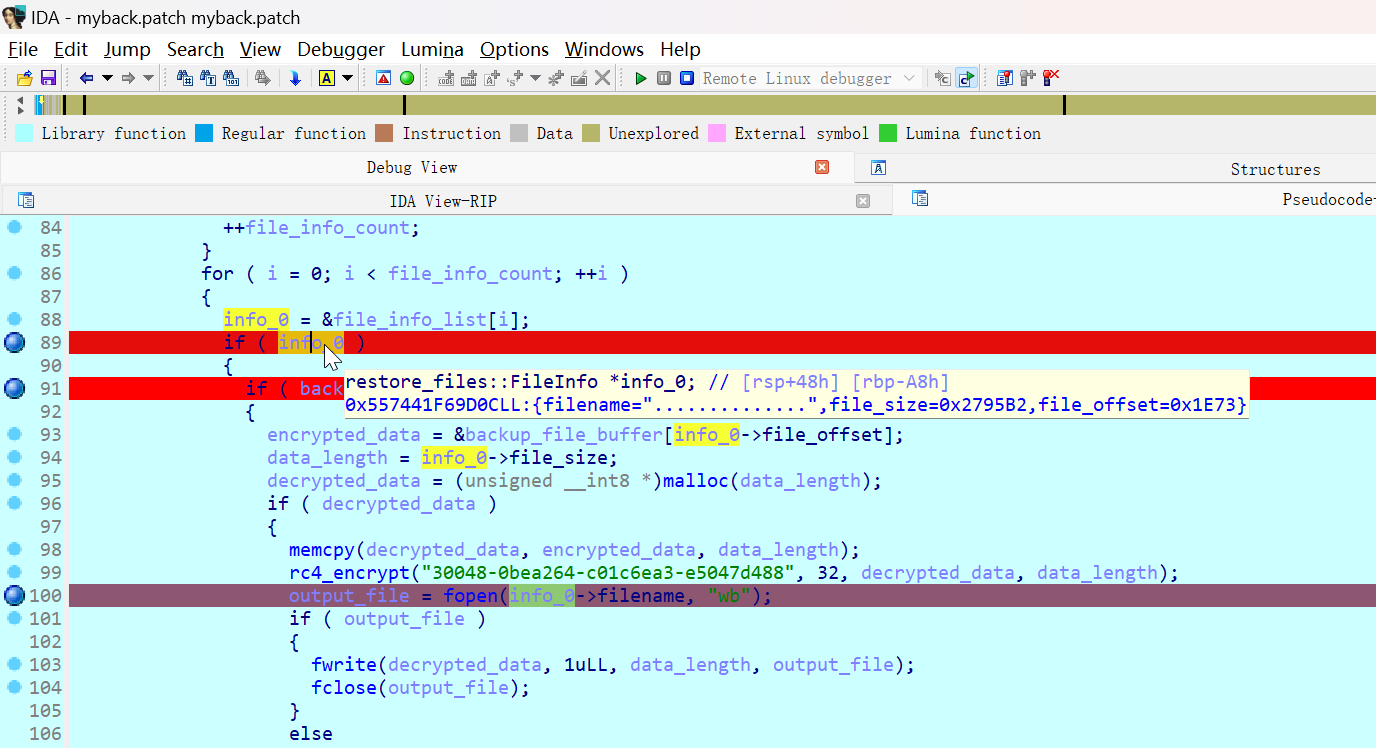Switch to the Structures tab
Image resolution: width=1376 pixels, height=748 pixels.
tap(1275, 169)
